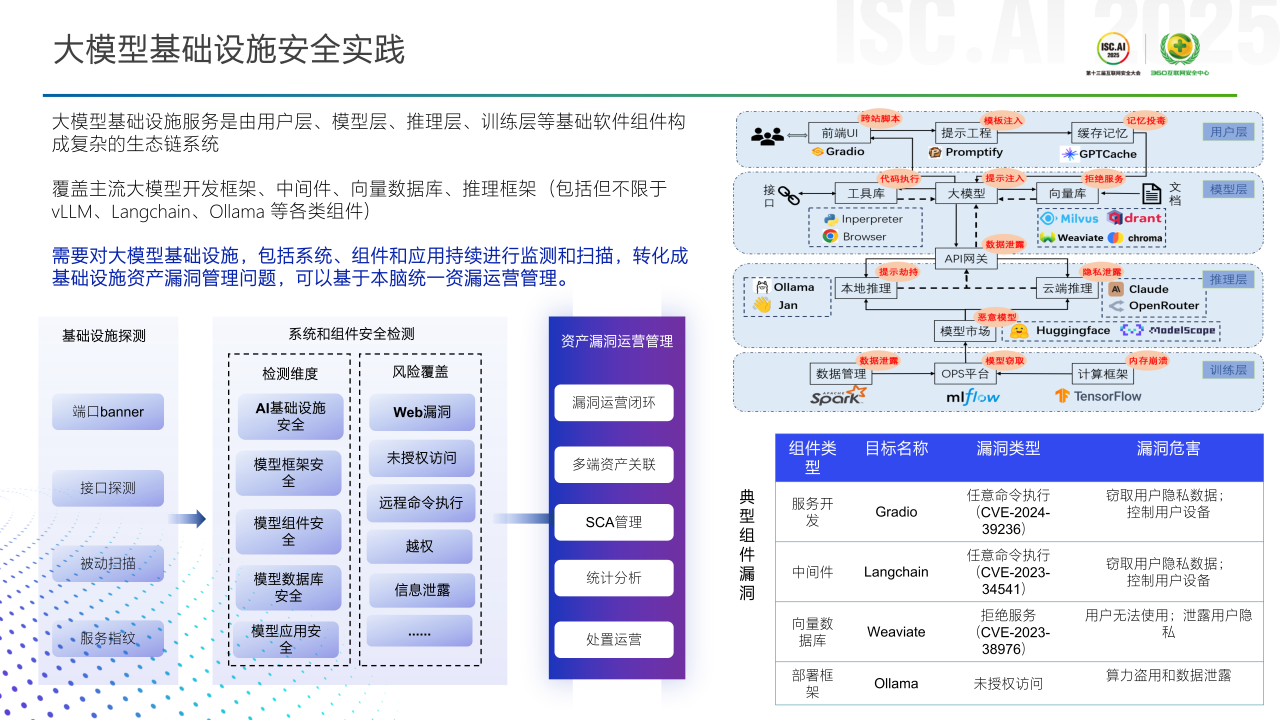The height and width of the screenshot is (720, 1280).
Task: Click the Weaviate logo in the diagram
Action: click(1071, 238)
